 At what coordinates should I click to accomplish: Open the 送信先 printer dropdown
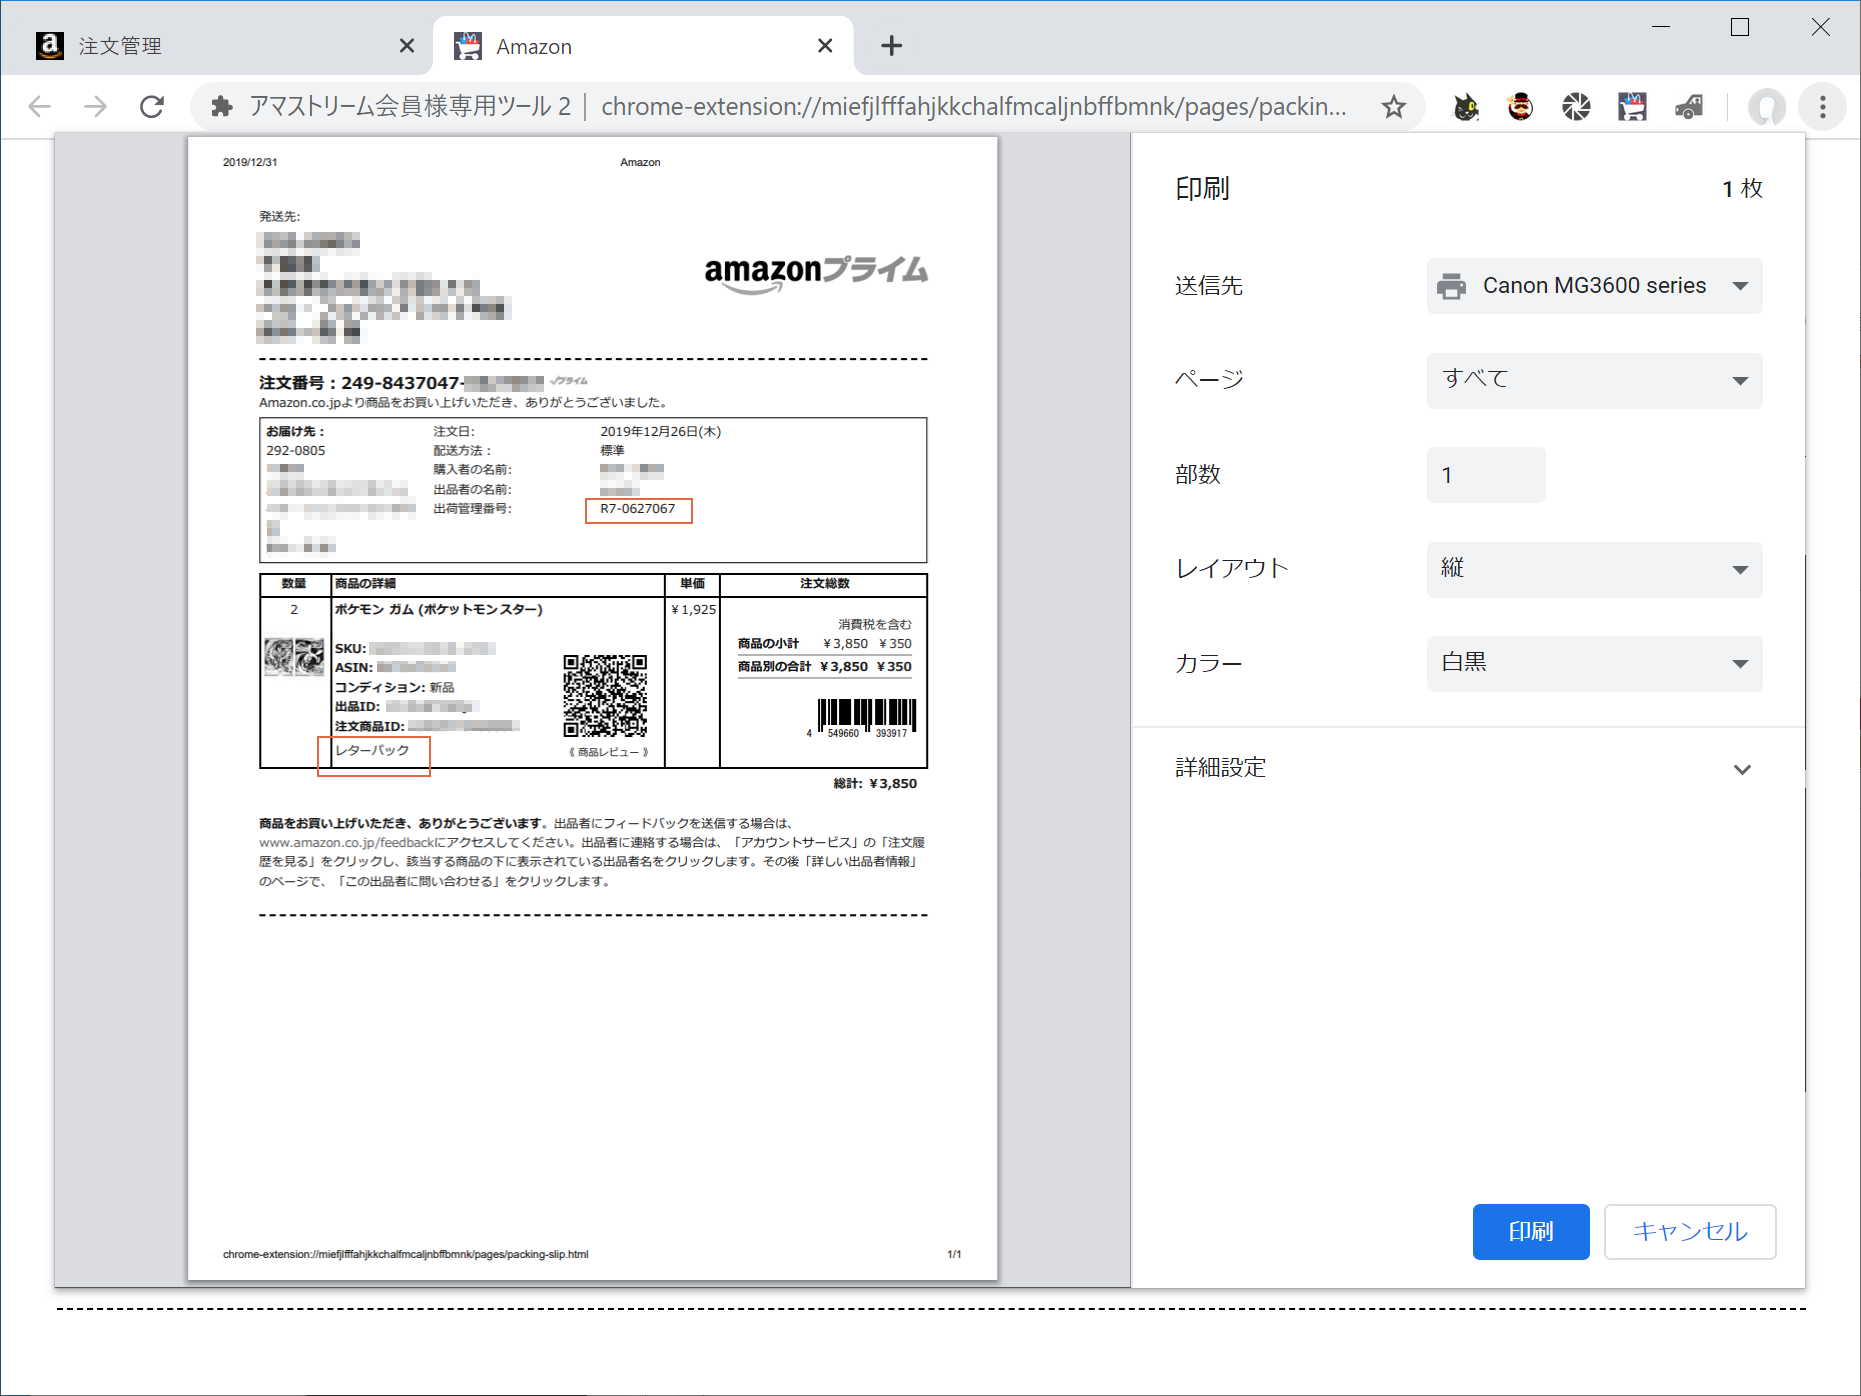pos(1594,286)
